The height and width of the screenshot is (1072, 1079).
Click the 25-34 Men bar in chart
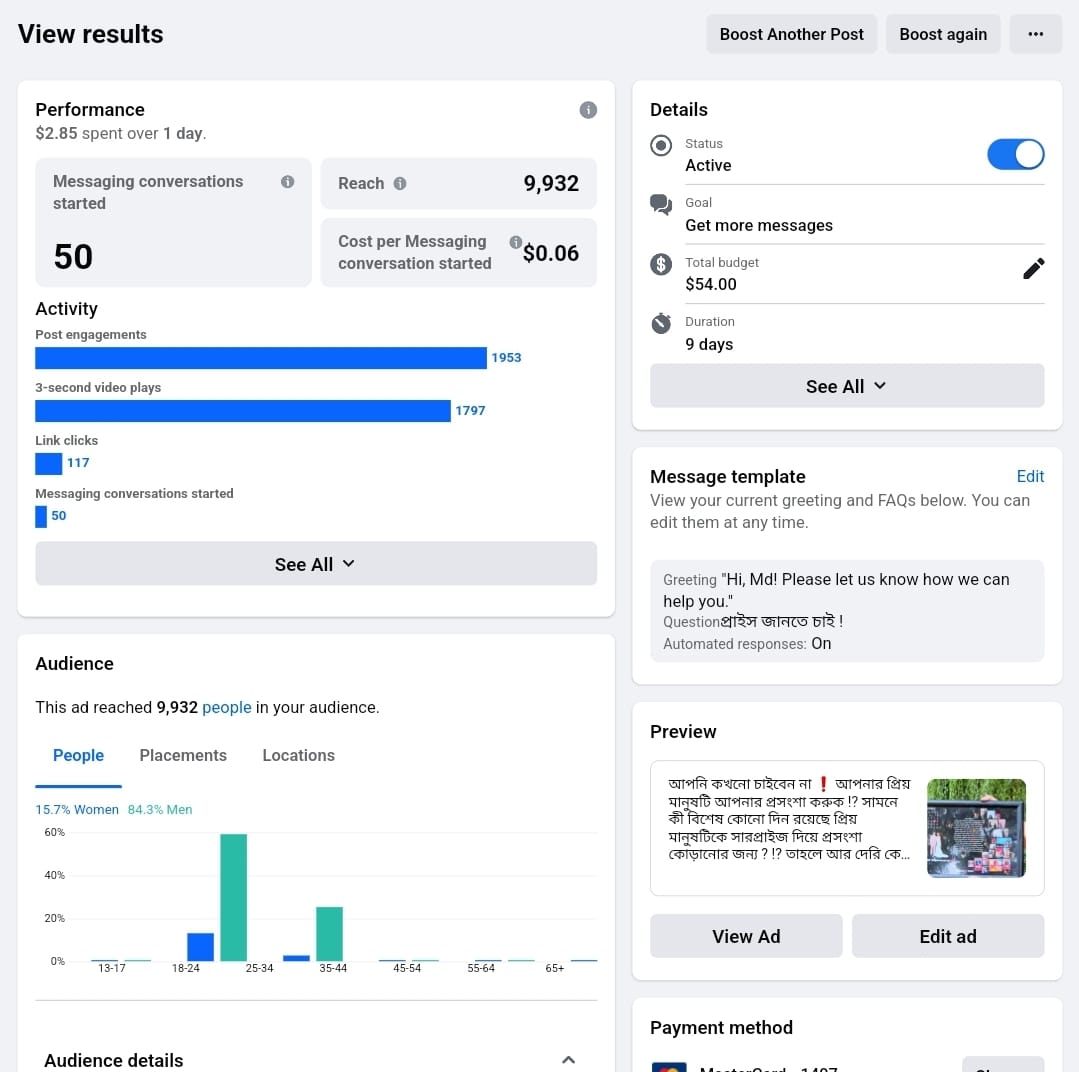233,897
